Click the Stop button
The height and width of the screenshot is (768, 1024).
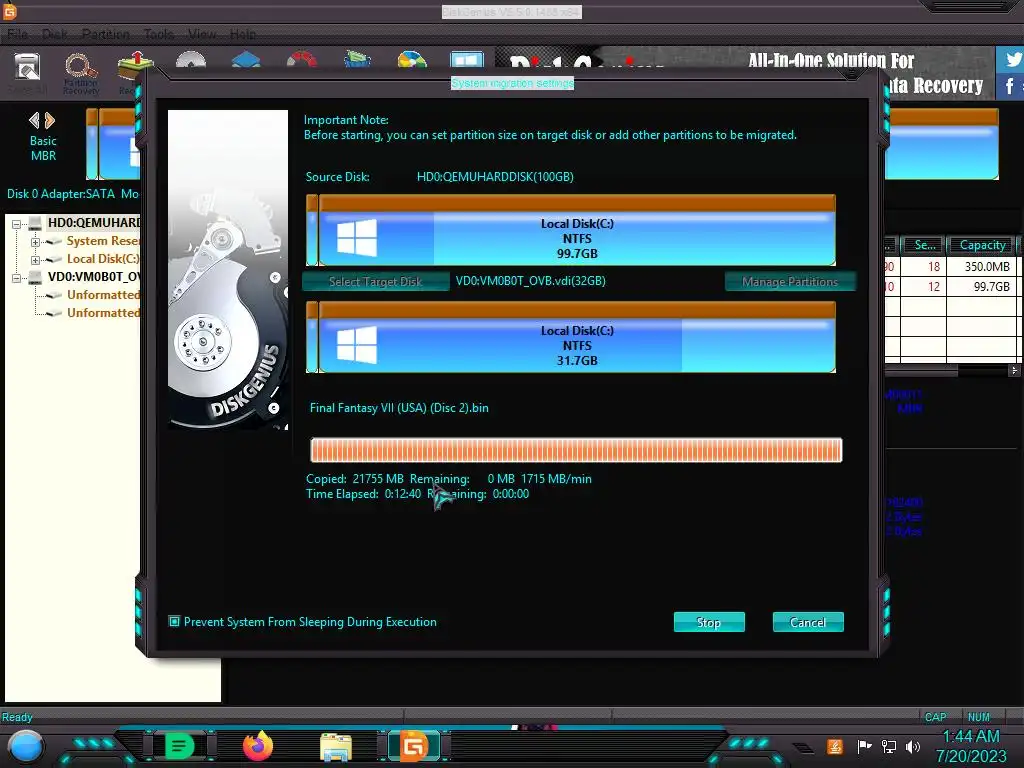pos(709,622)
